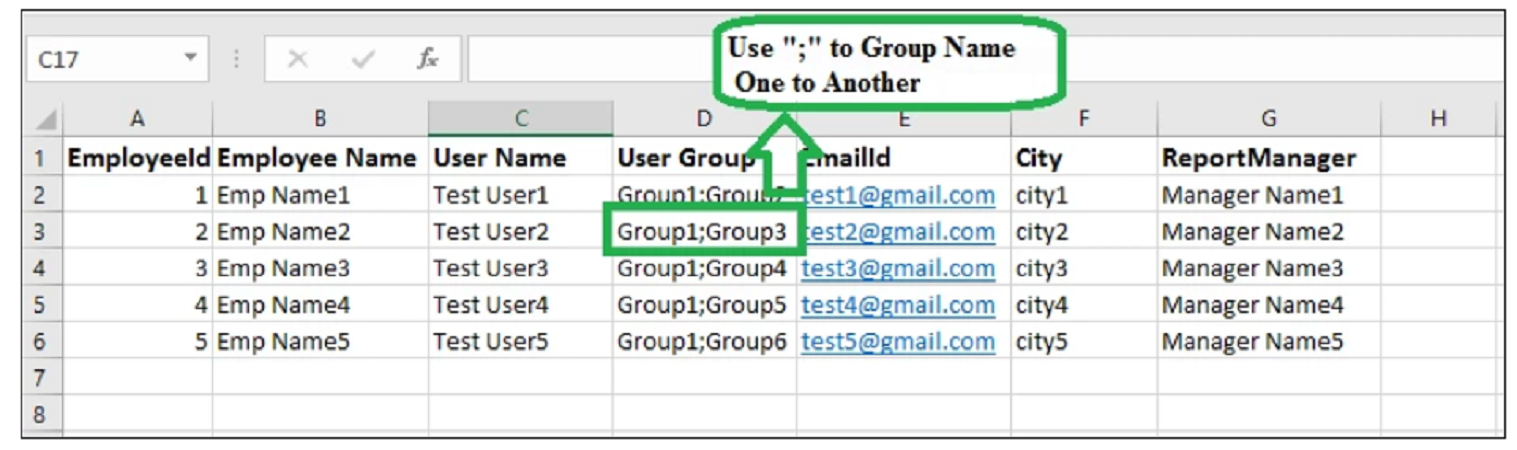Select row 5 header
Image resolution: width=1517 pixels, height=450 pixels.
point(41,305)
